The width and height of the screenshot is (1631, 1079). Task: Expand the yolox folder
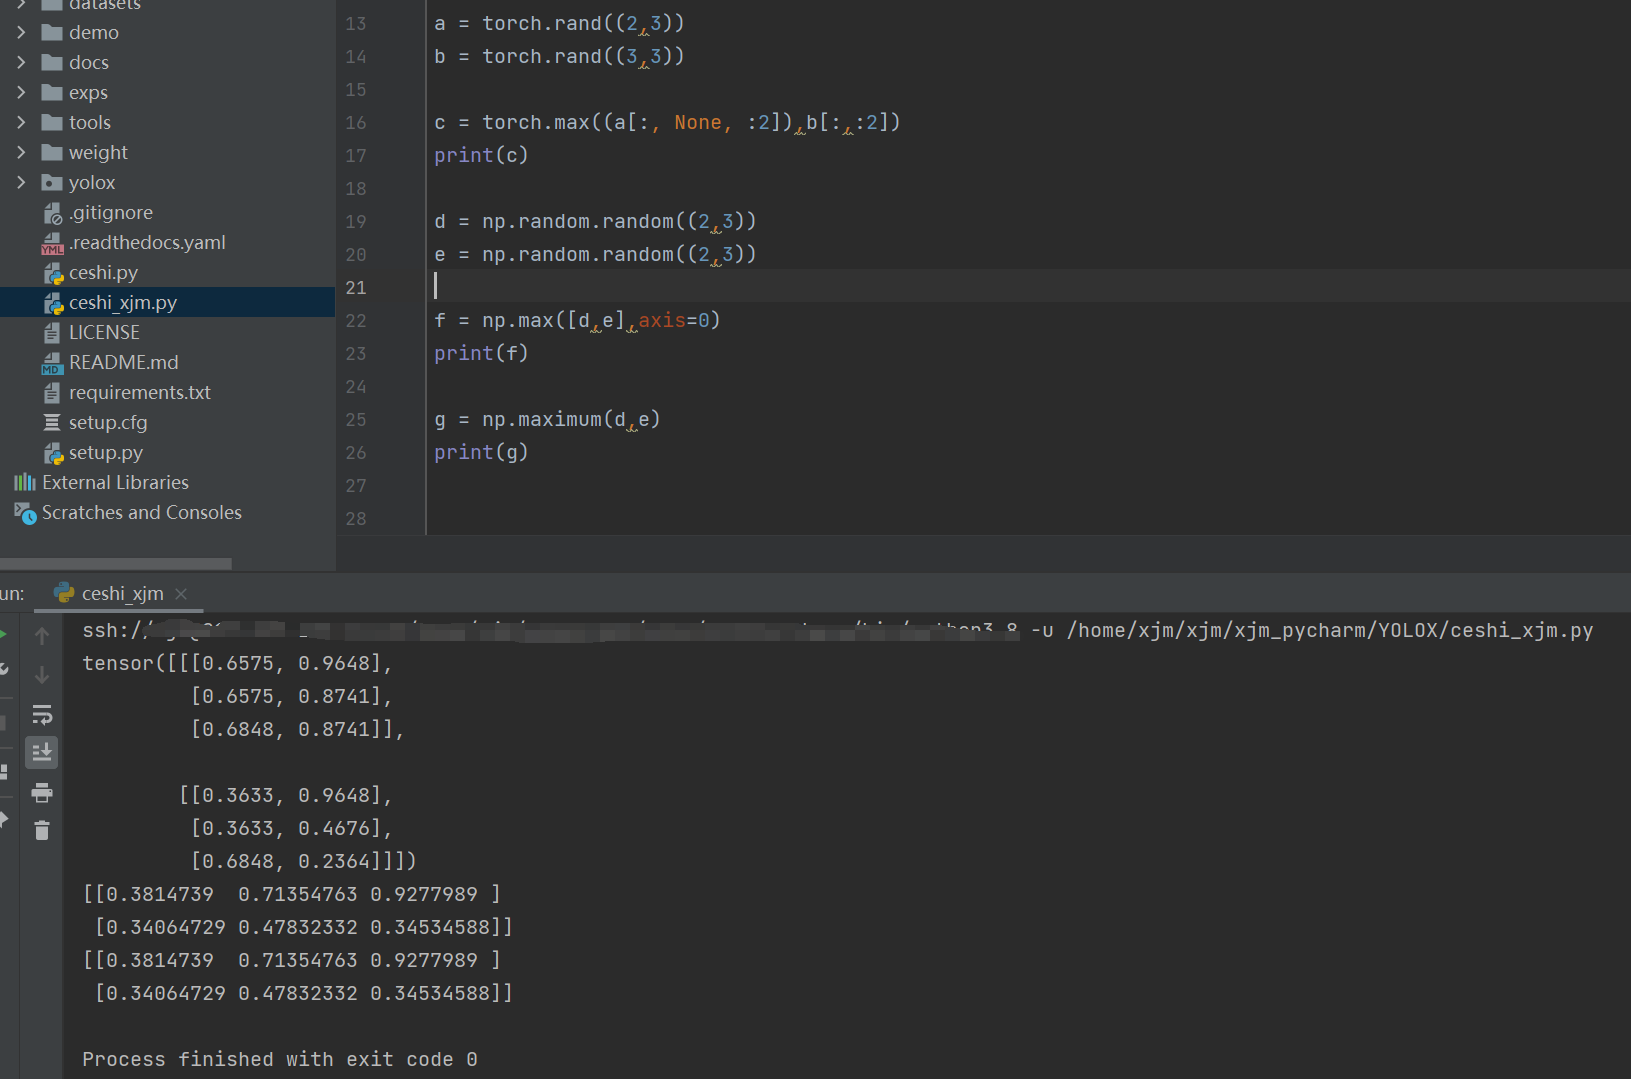click(x=22, y=182)
